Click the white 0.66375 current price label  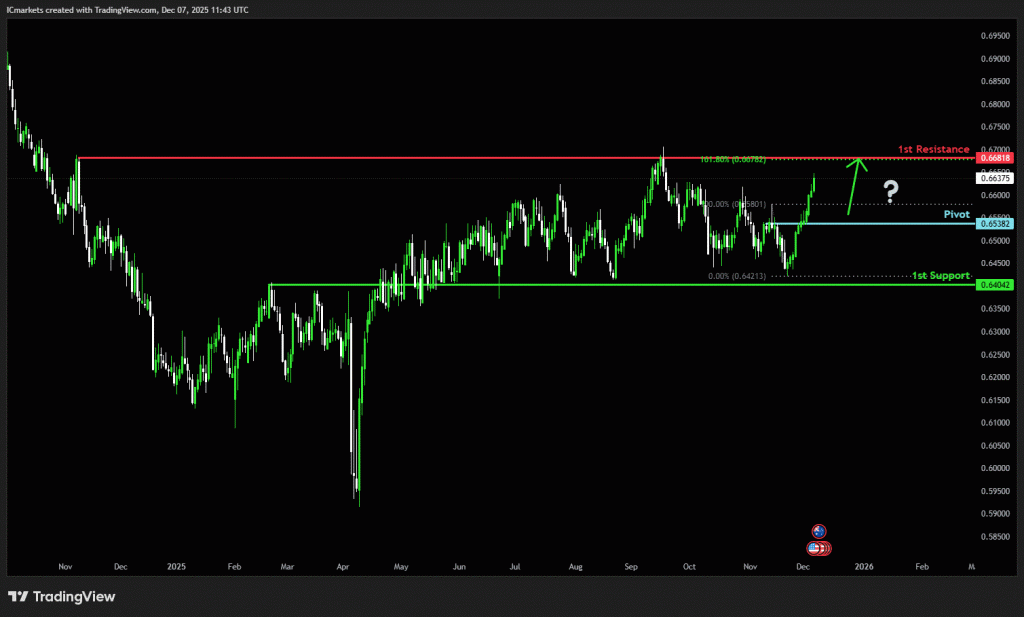(x=996, y=178)
